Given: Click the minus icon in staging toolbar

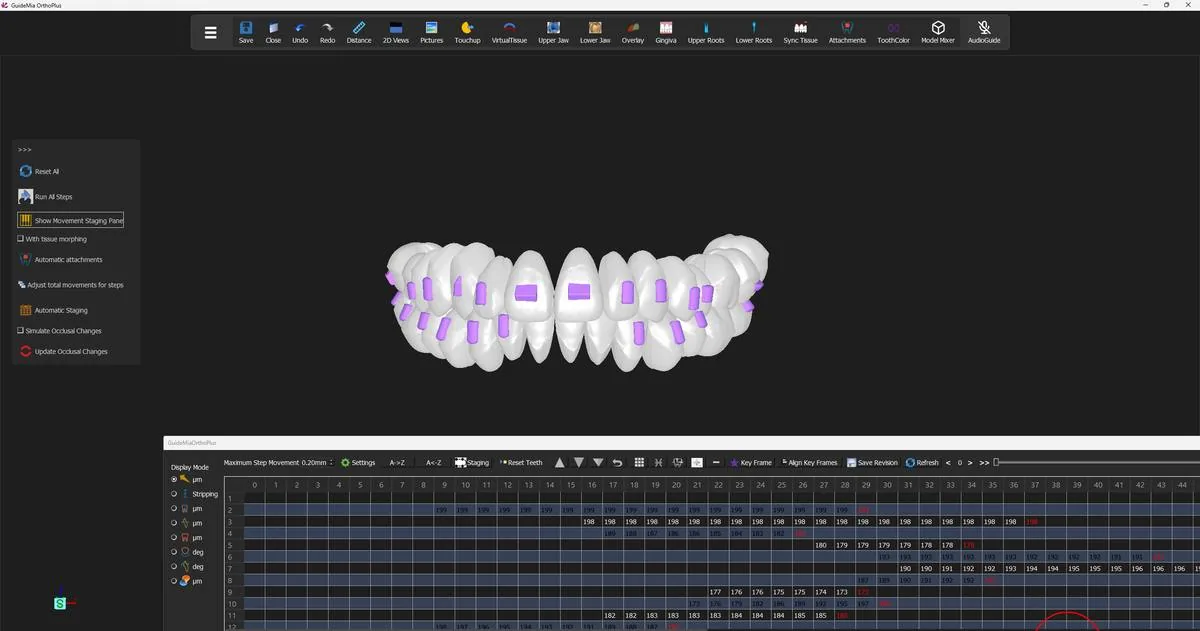Looking at the screenshot, I should click(716, 463).
